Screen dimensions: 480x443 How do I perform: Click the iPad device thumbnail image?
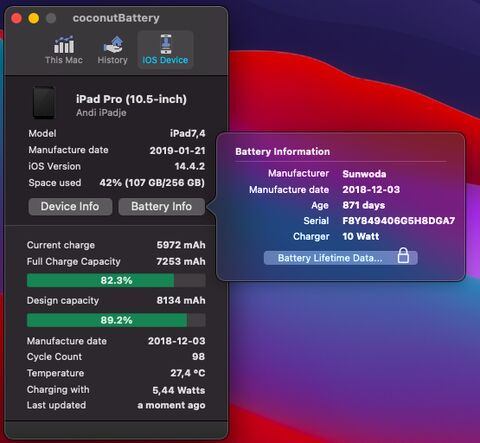click(44, 103)
